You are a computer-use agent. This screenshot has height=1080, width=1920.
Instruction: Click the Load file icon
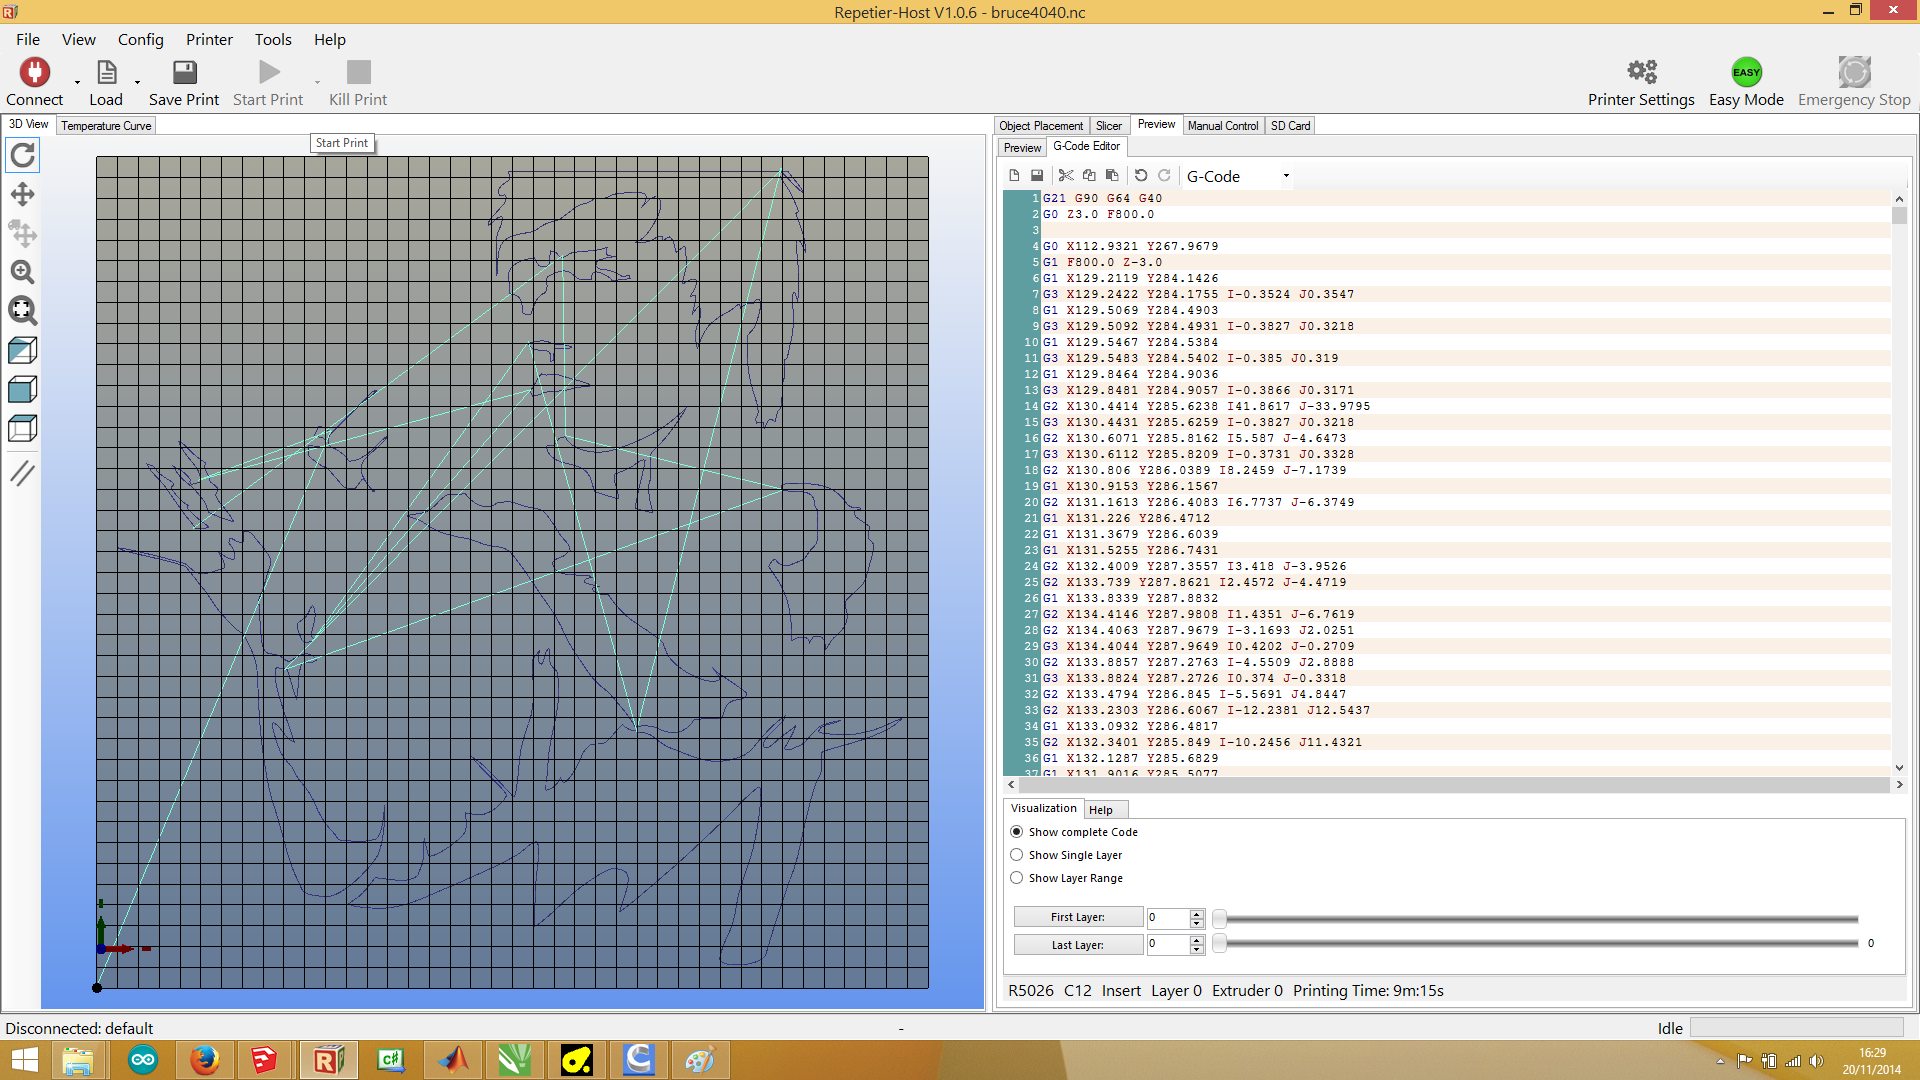pos(107,72)
